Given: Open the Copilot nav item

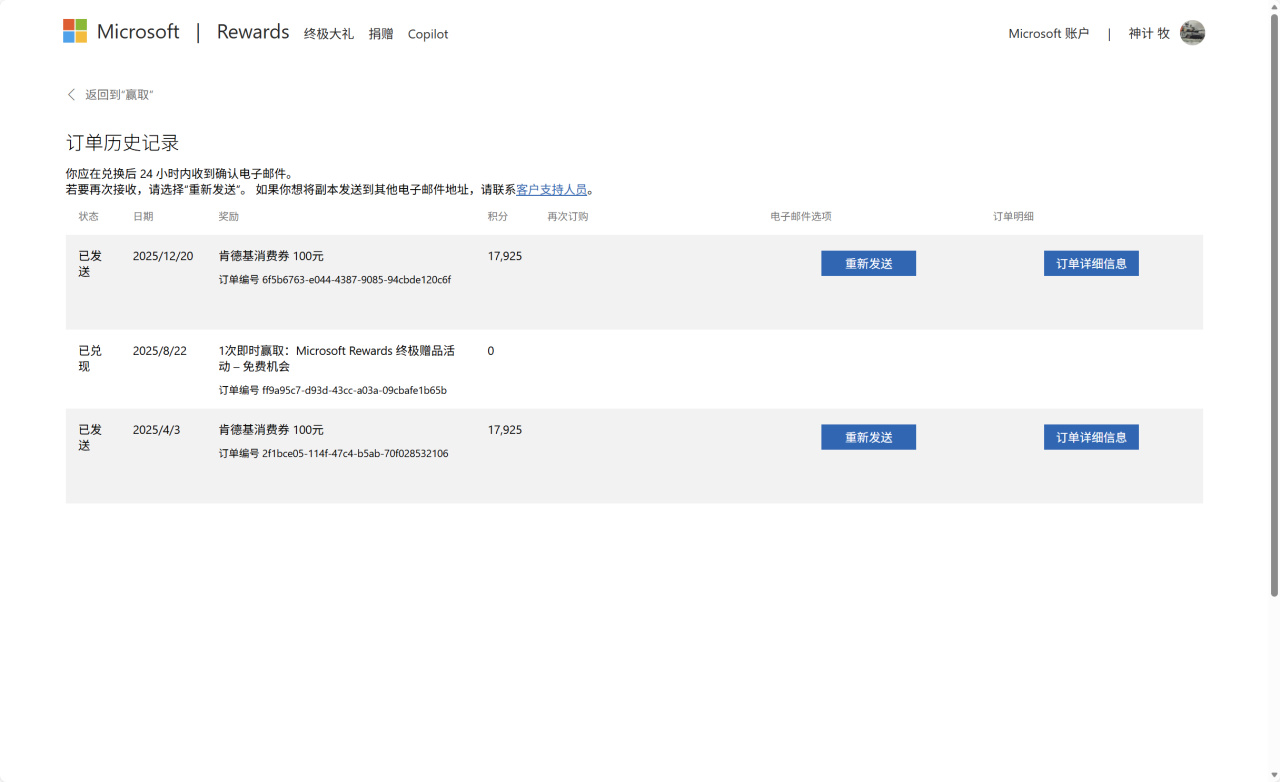Looking at the screenshot, I should [428, 34].
